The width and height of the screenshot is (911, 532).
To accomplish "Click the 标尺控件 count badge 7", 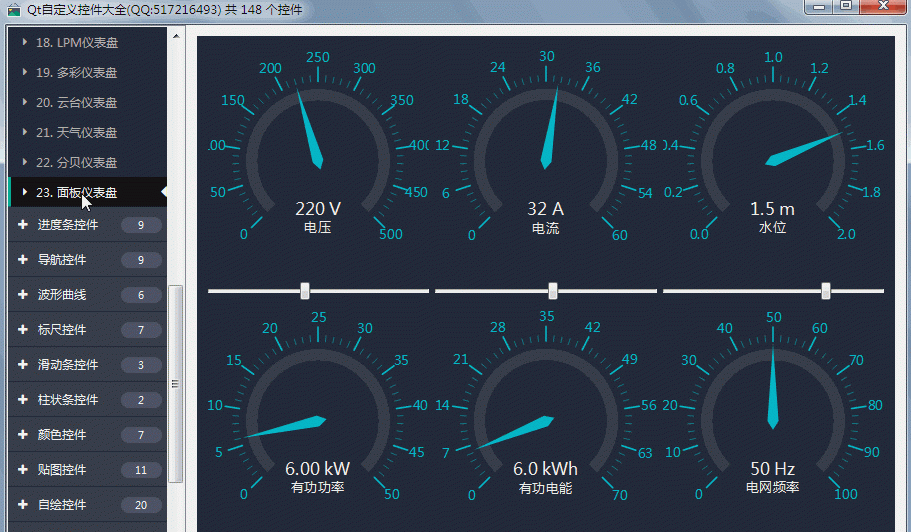I will click(141, 330).
